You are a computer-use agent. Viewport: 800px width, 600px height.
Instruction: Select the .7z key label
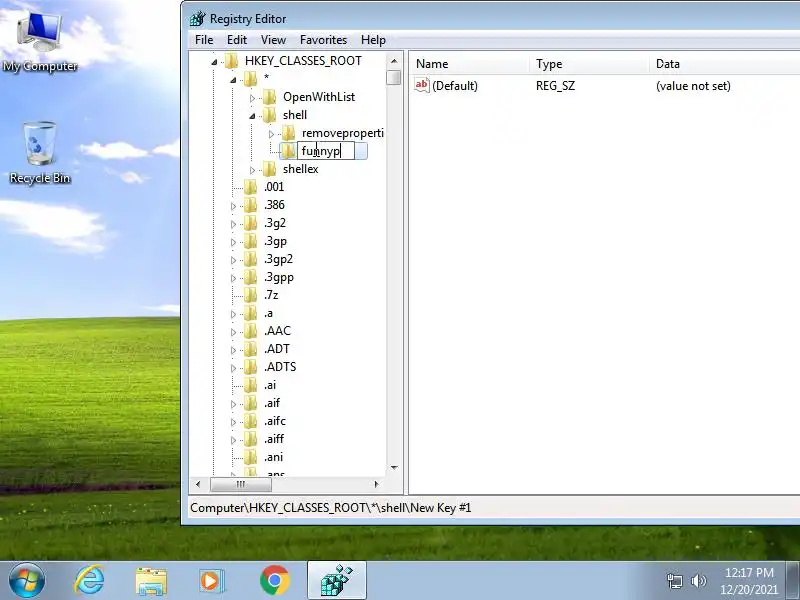(x=271, y=295)
